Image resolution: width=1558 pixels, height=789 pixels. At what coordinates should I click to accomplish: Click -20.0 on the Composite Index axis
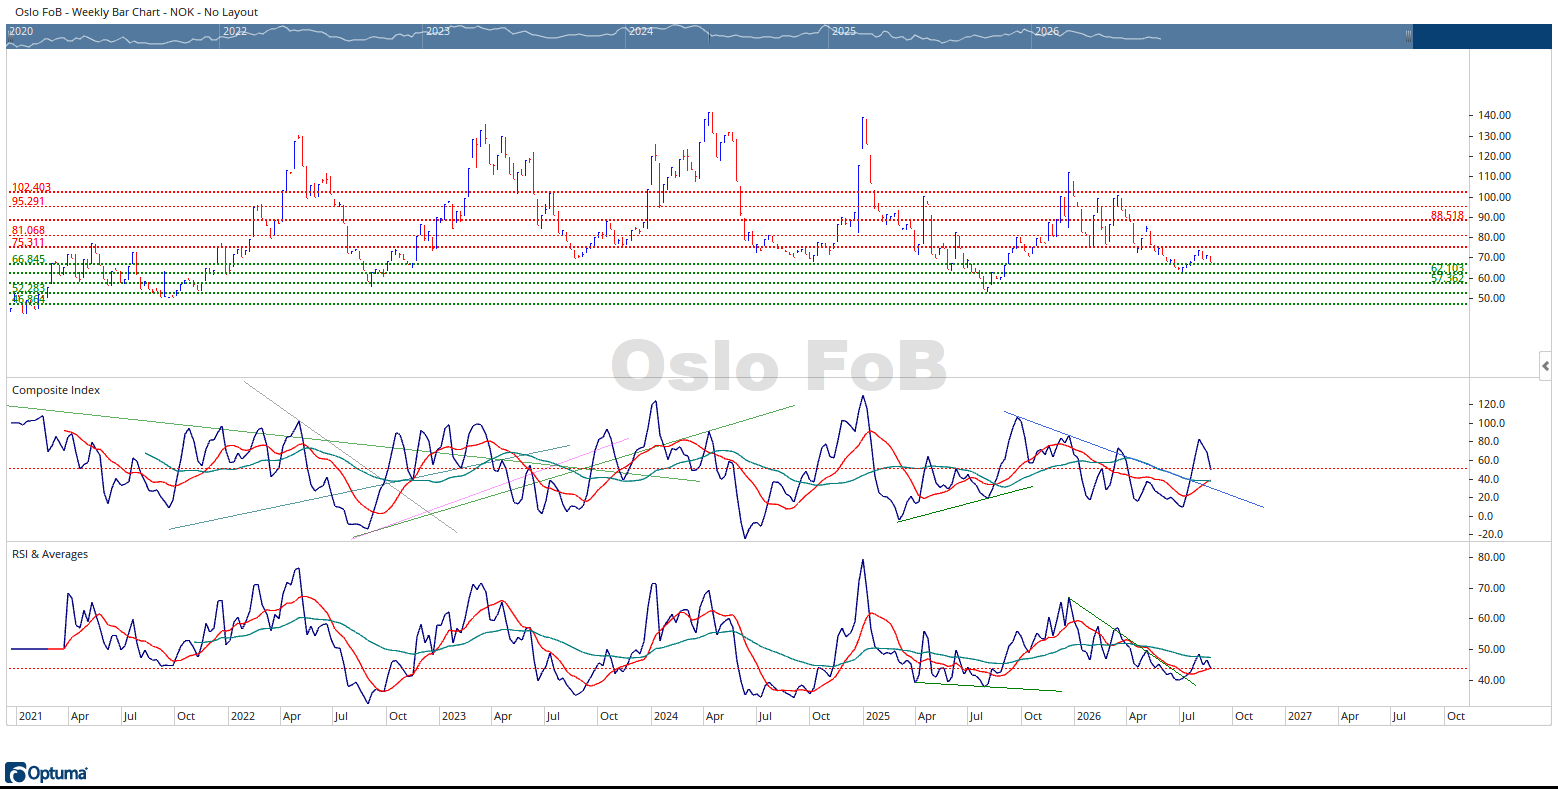point(1491,534)
